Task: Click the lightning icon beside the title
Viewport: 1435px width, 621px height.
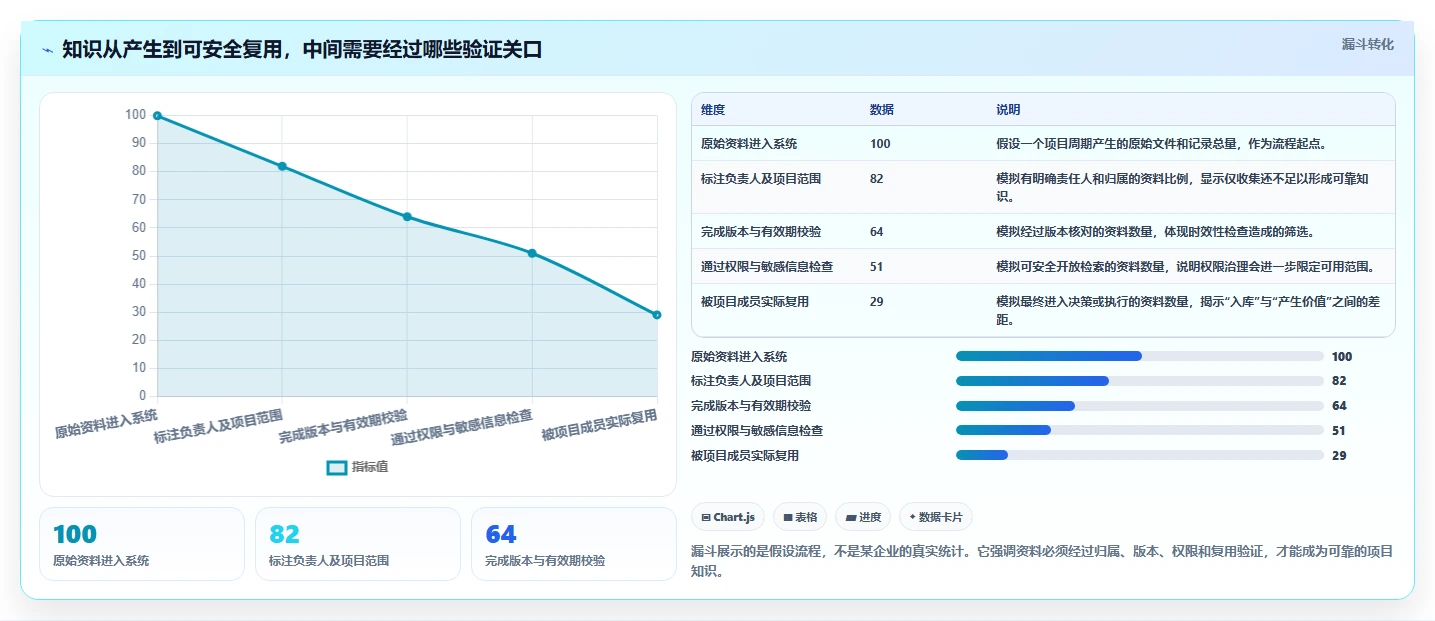Action: click(48, 49)
